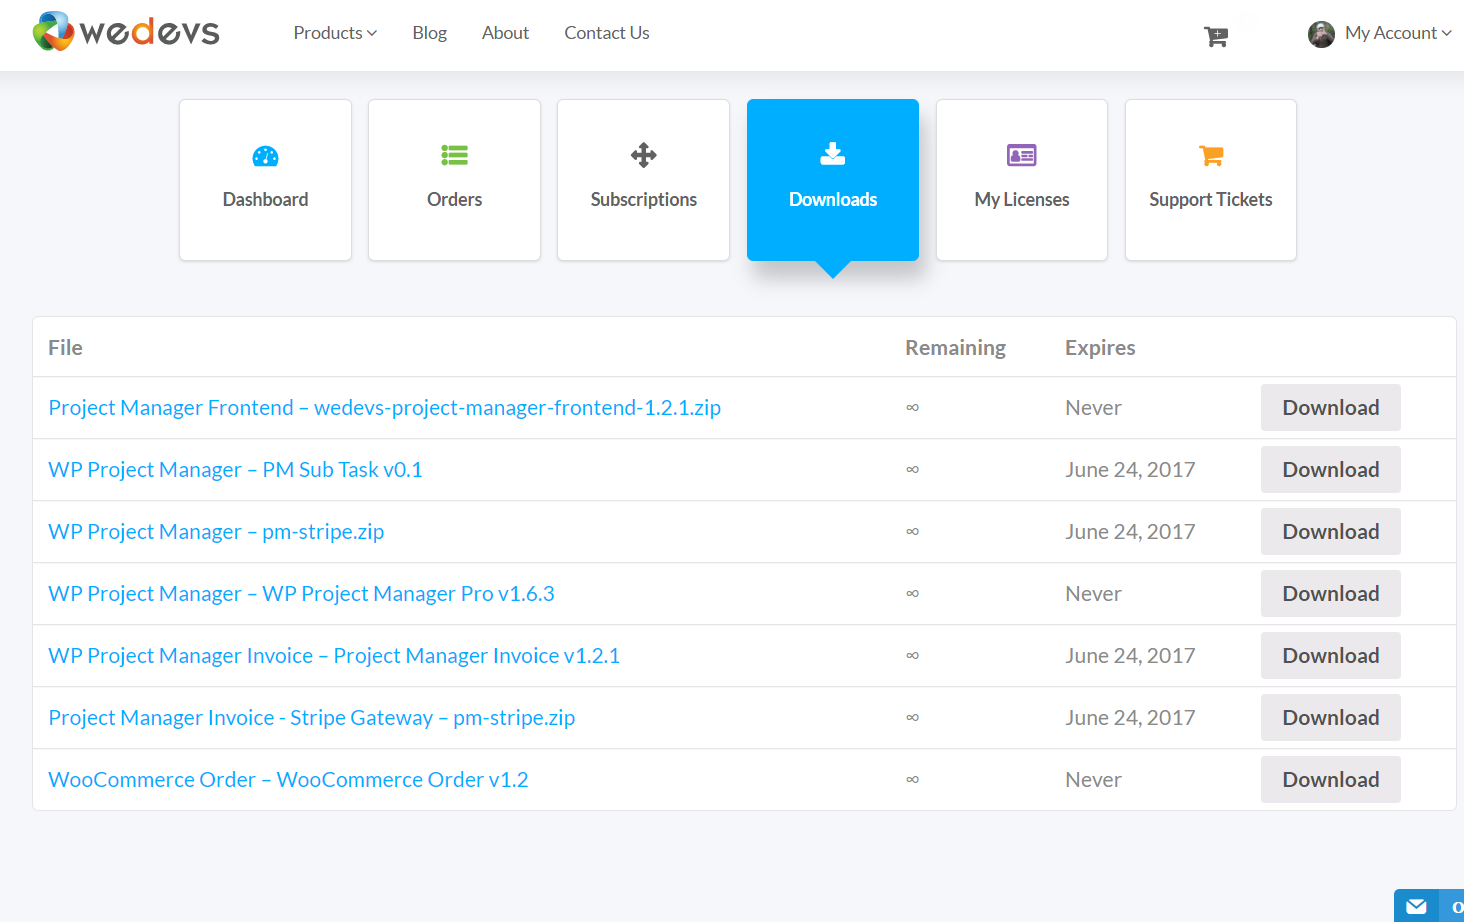Screen dimensions: 1464x922
Task: Open the Contact Us page
Action: 607,33
